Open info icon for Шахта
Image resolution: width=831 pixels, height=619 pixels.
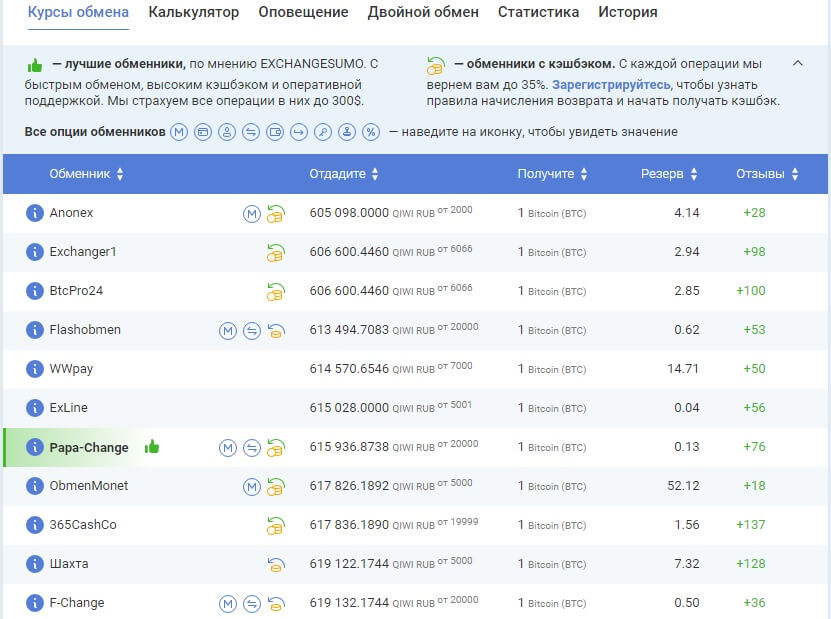tap(34, 564)
